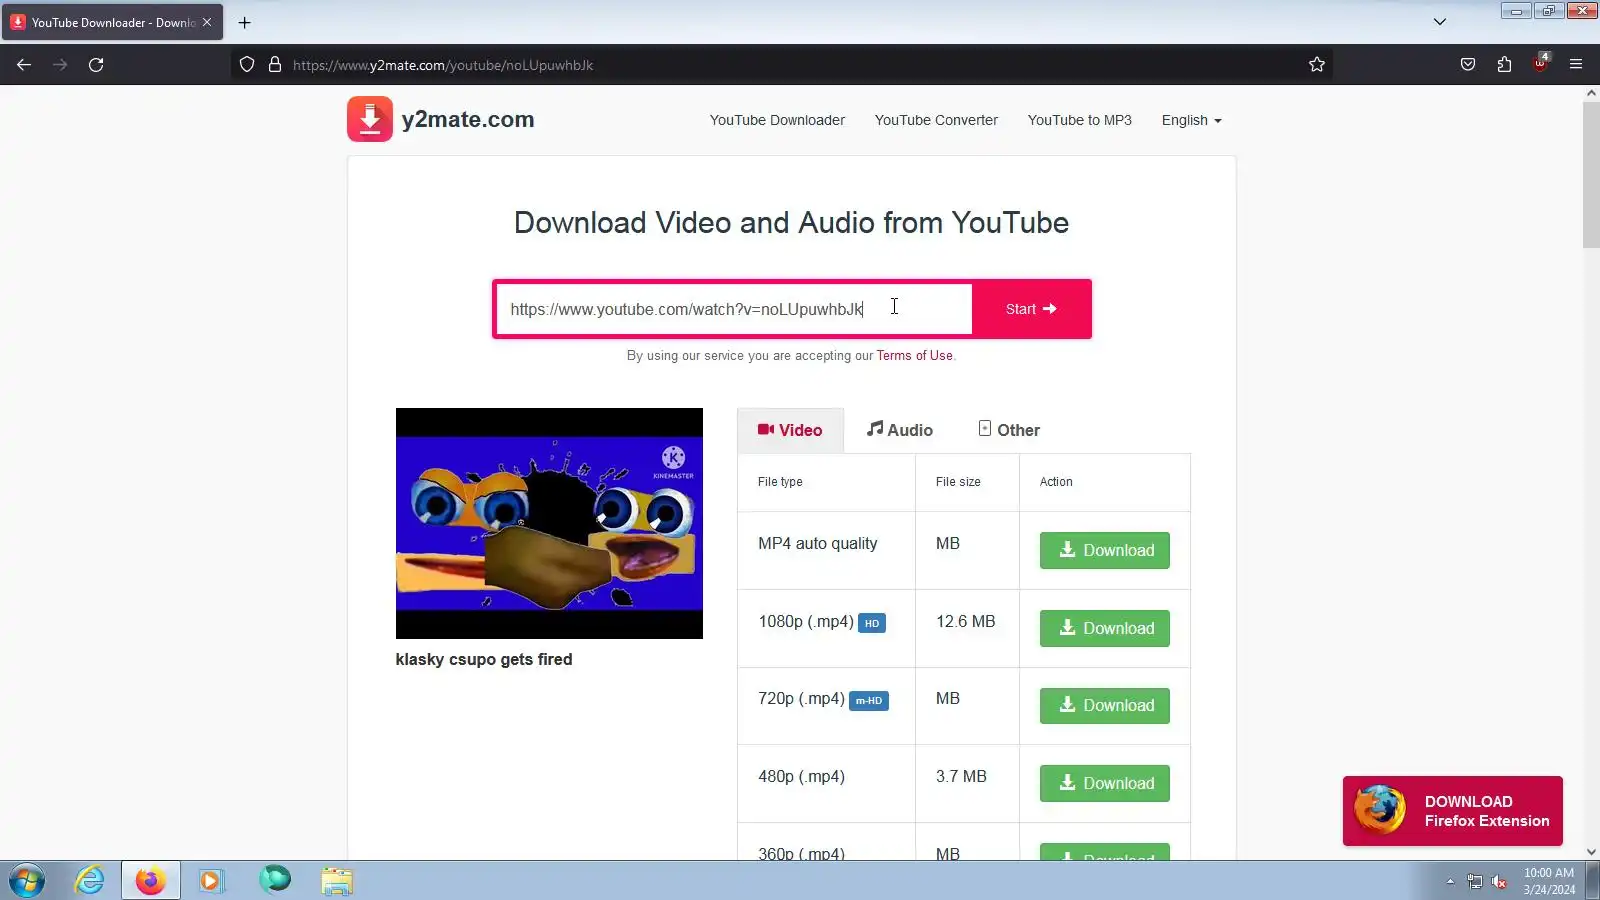Open the media player taskbar icon
The width and height of the screenshot is (1600, 900).
tap(211, 881)
